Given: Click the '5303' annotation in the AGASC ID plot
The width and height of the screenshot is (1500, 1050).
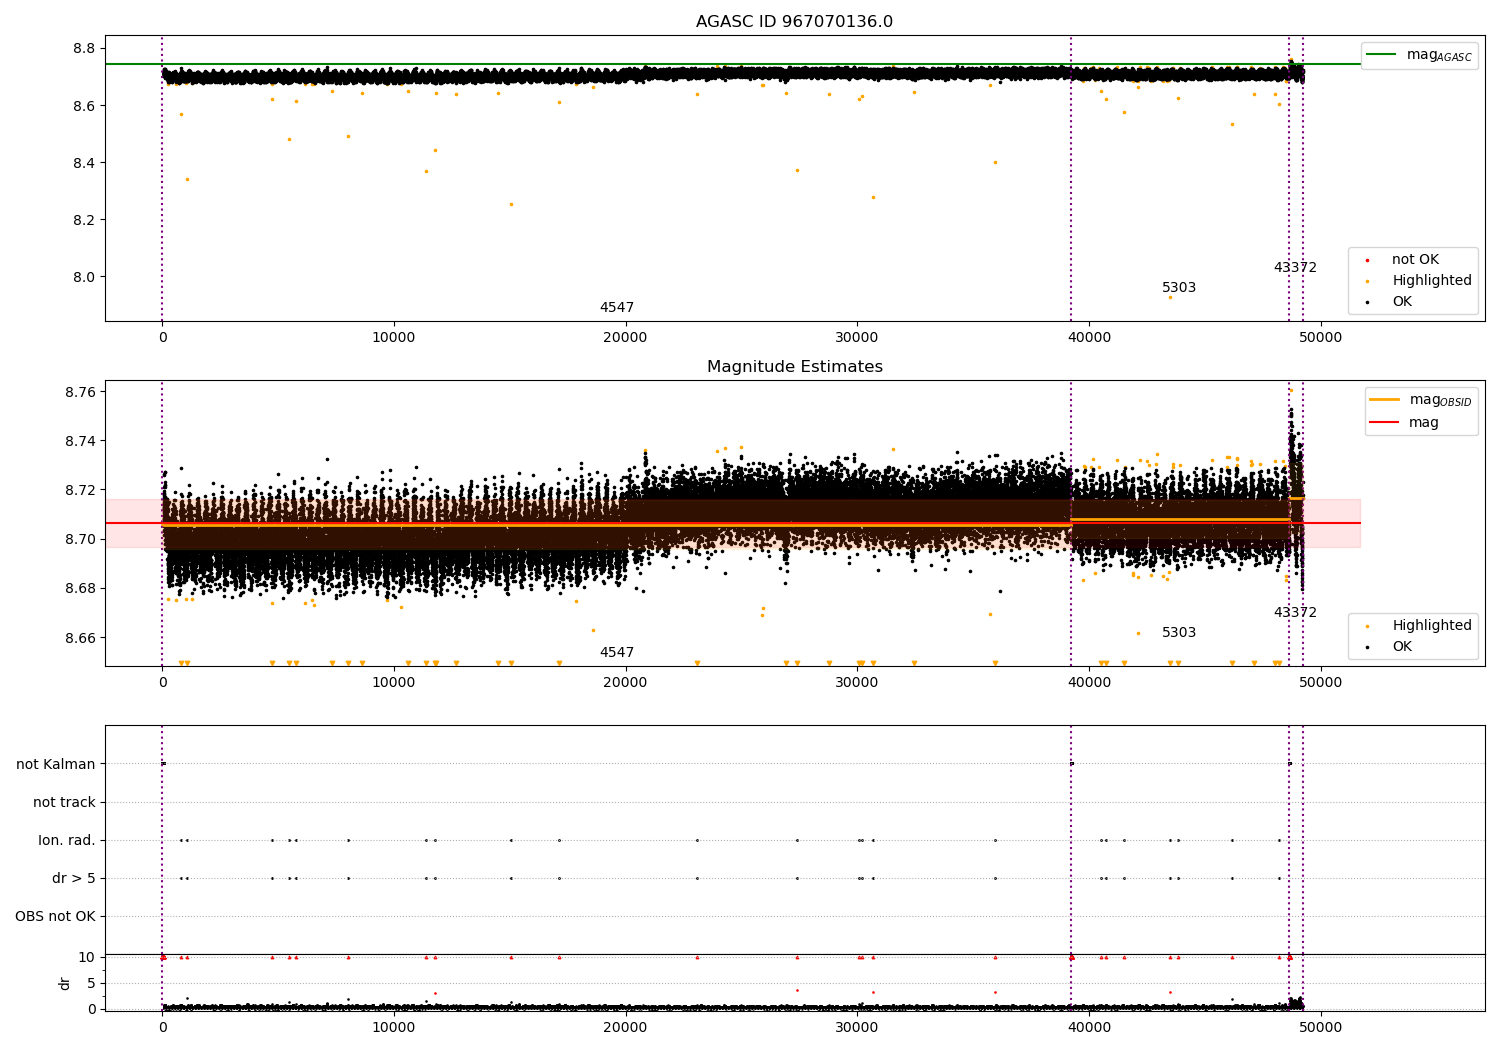Looking at the screenshot, I should pos(1179,288).
